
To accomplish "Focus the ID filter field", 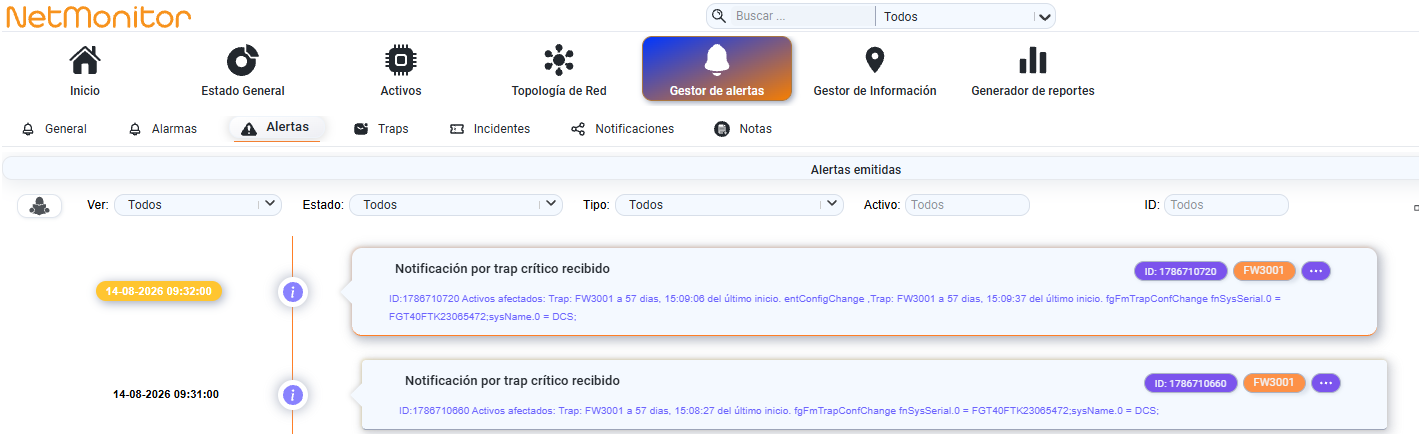I will click(x=1226, y=204).
